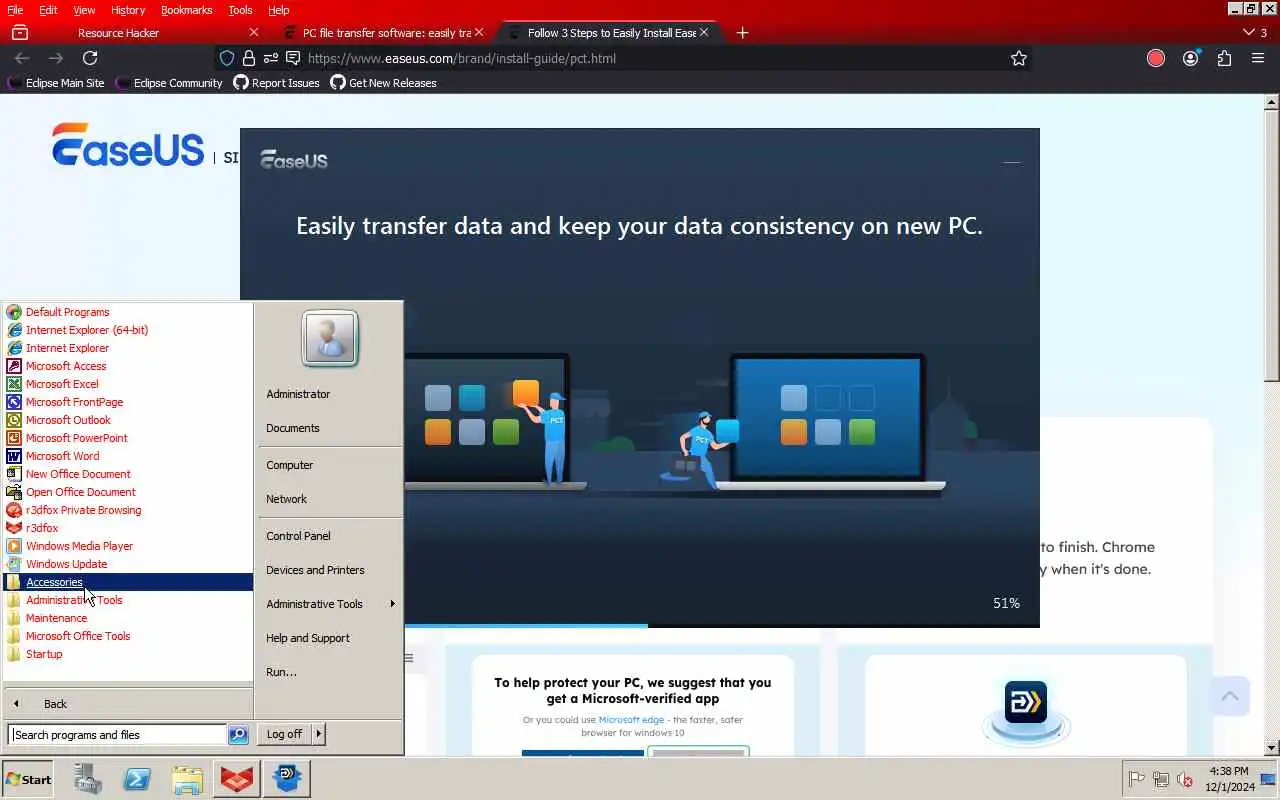
Task: Expand Administrative Tools submenu in right pane
Action: point(330,604)
